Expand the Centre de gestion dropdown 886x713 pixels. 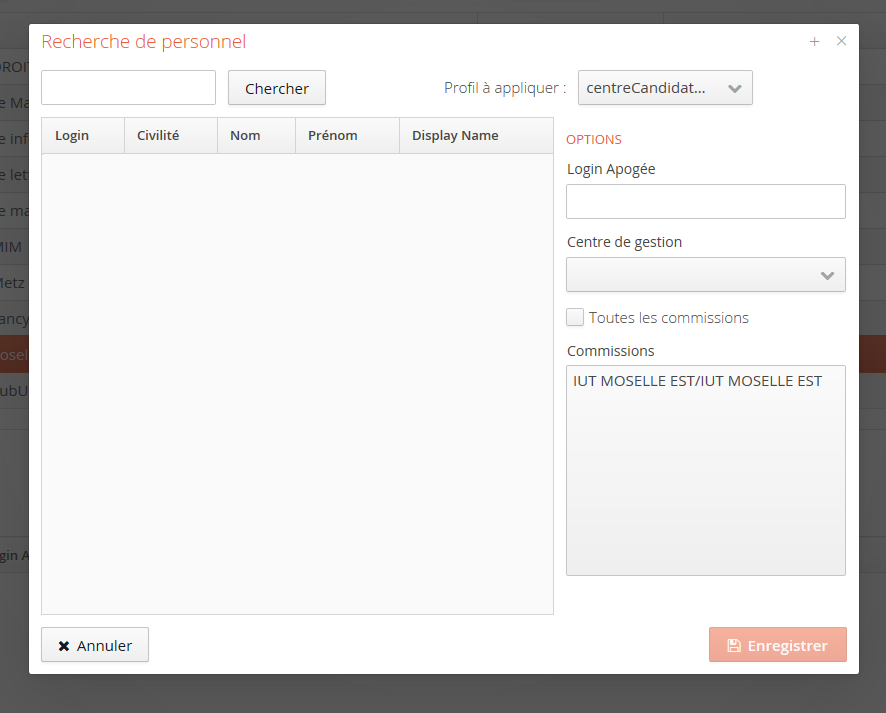(x=705, y=275)
